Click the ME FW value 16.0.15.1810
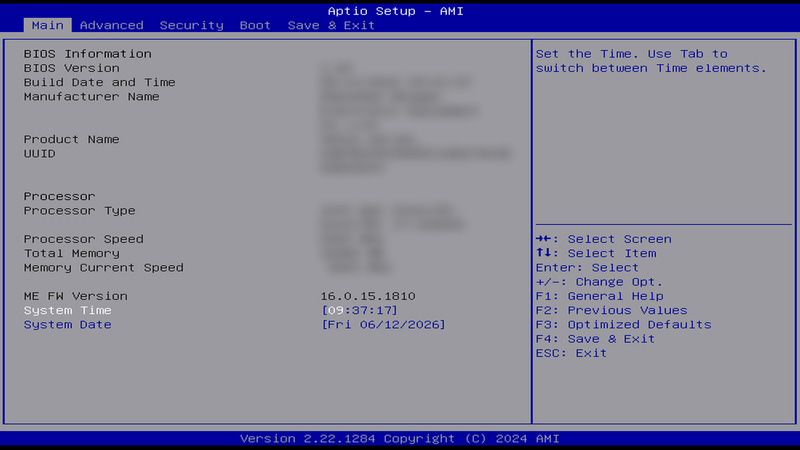This screenshot has height=450, width=800. 368,296
